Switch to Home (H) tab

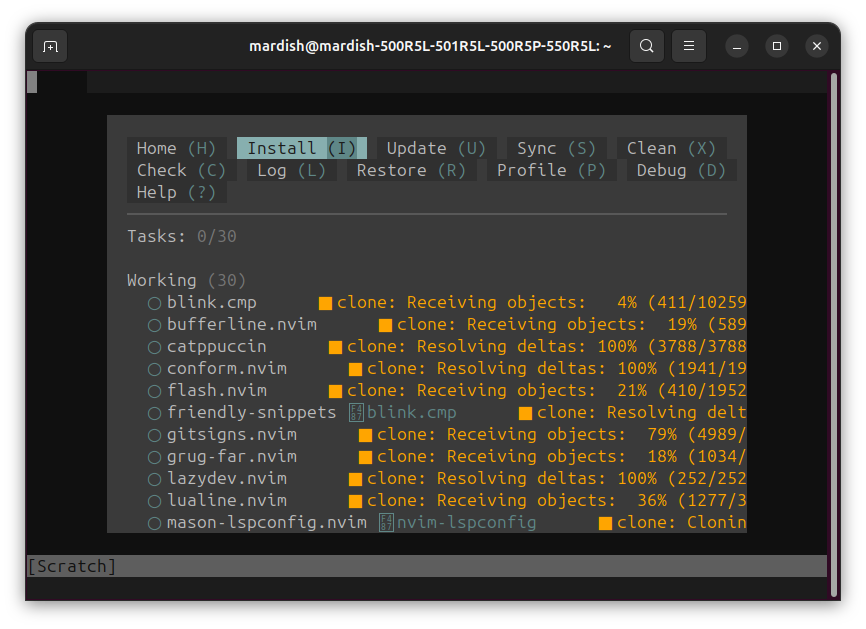[177, 149]
